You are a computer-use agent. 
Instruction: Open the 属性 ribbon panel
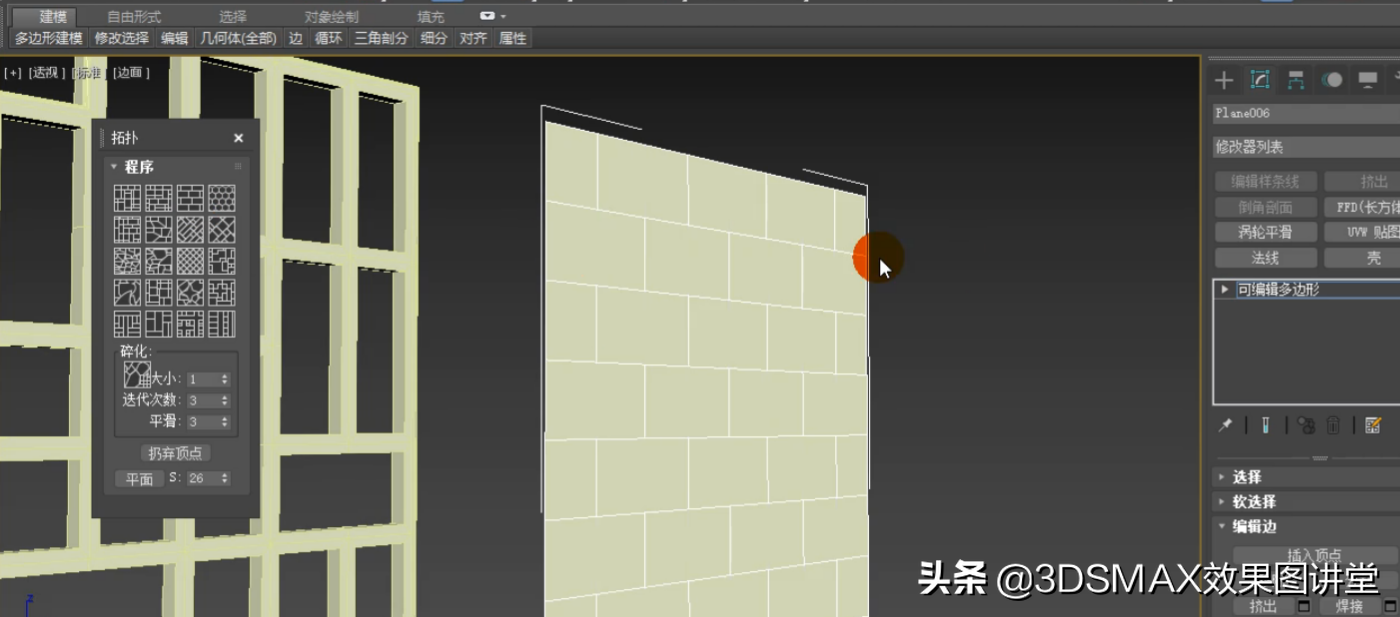pyautogui.click(x=513, y=38)
